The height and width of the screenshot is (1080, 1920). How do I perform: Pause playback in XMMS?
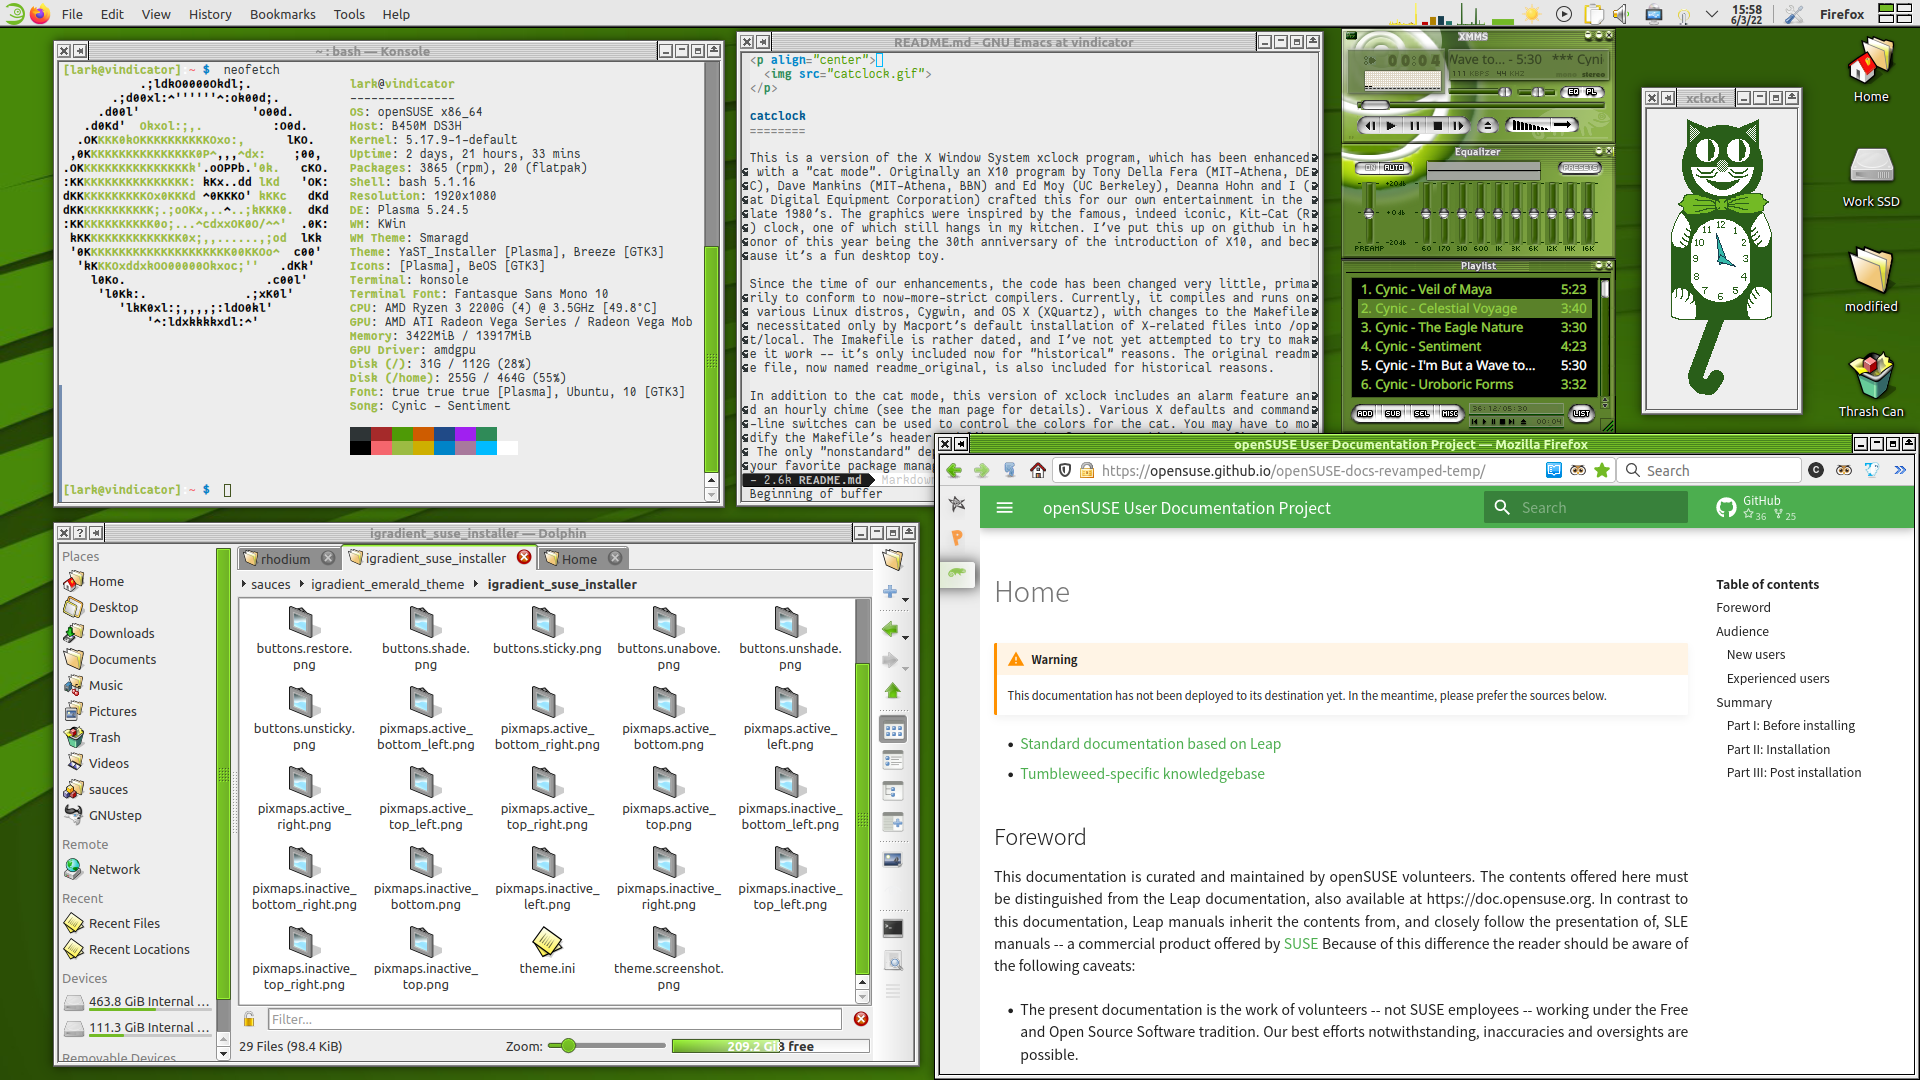click(1414, 125)
